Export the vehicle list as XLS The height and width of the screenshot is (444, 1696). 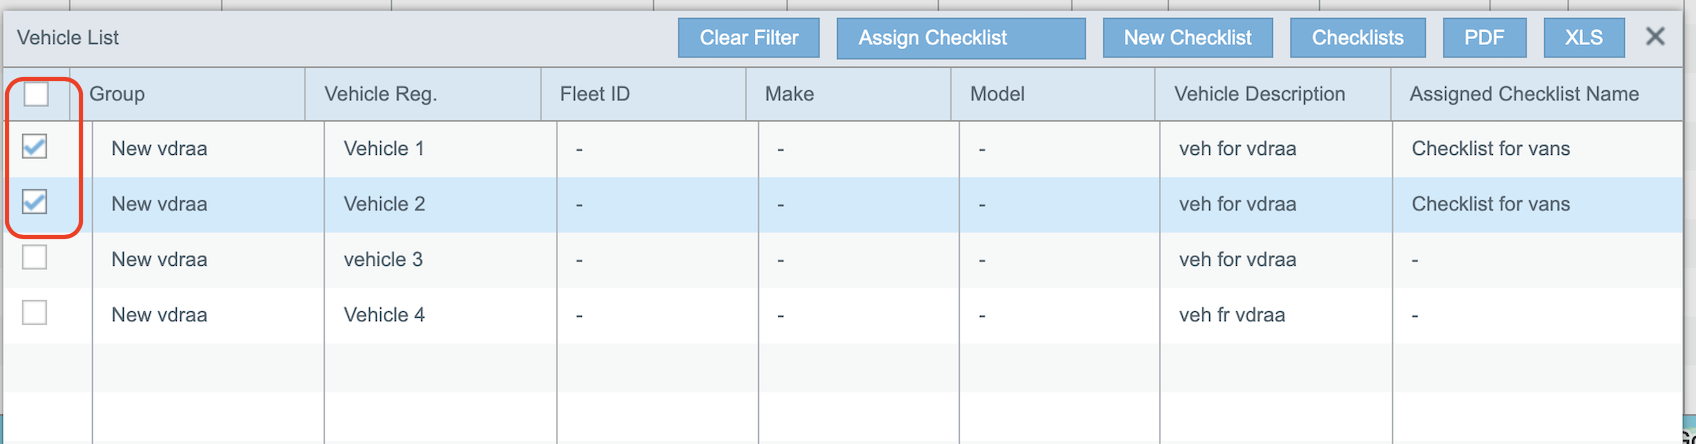(1583, 38)
